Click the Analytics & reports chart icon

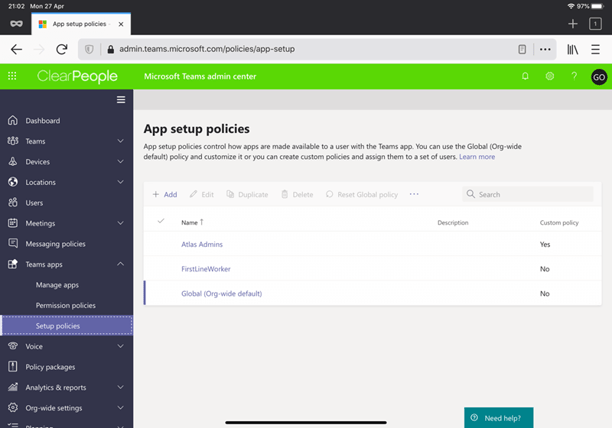[x=12, y=387]
